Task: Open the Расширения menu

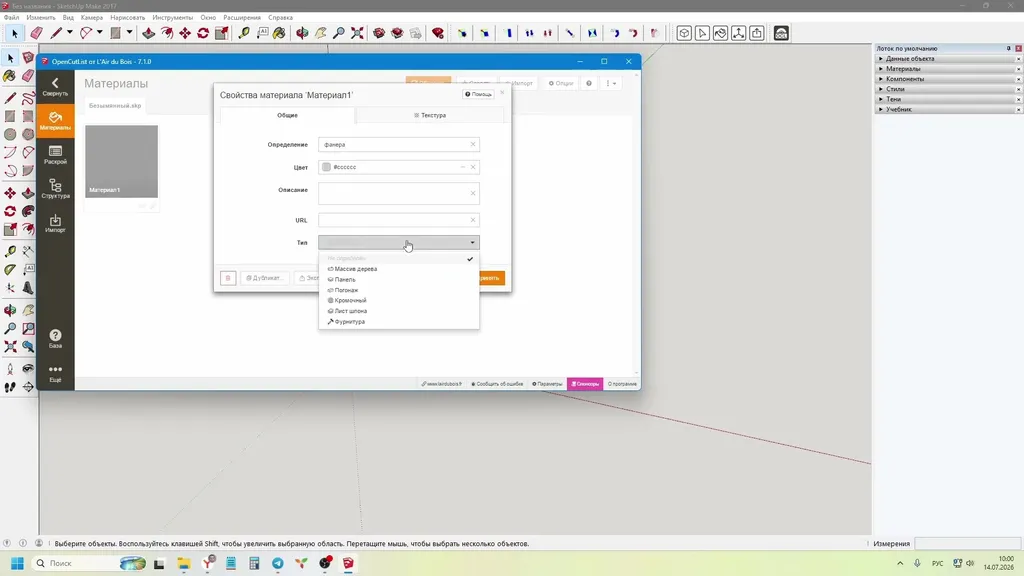Action: [242, 18]
